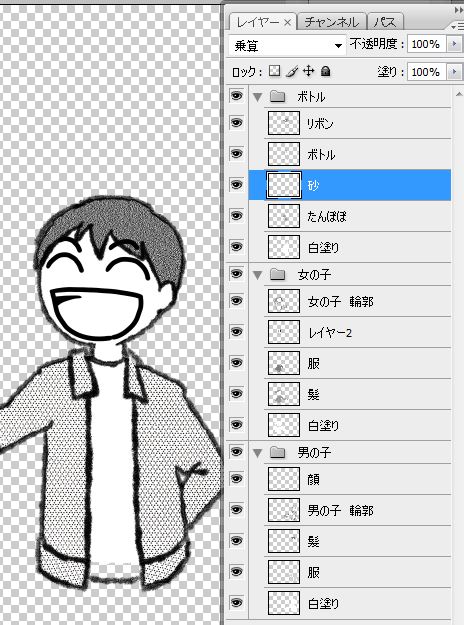The height and width of the screenshot is (625, 464).
Task: Select the 顔 layer thumbnail
Action: coord(284,479)
